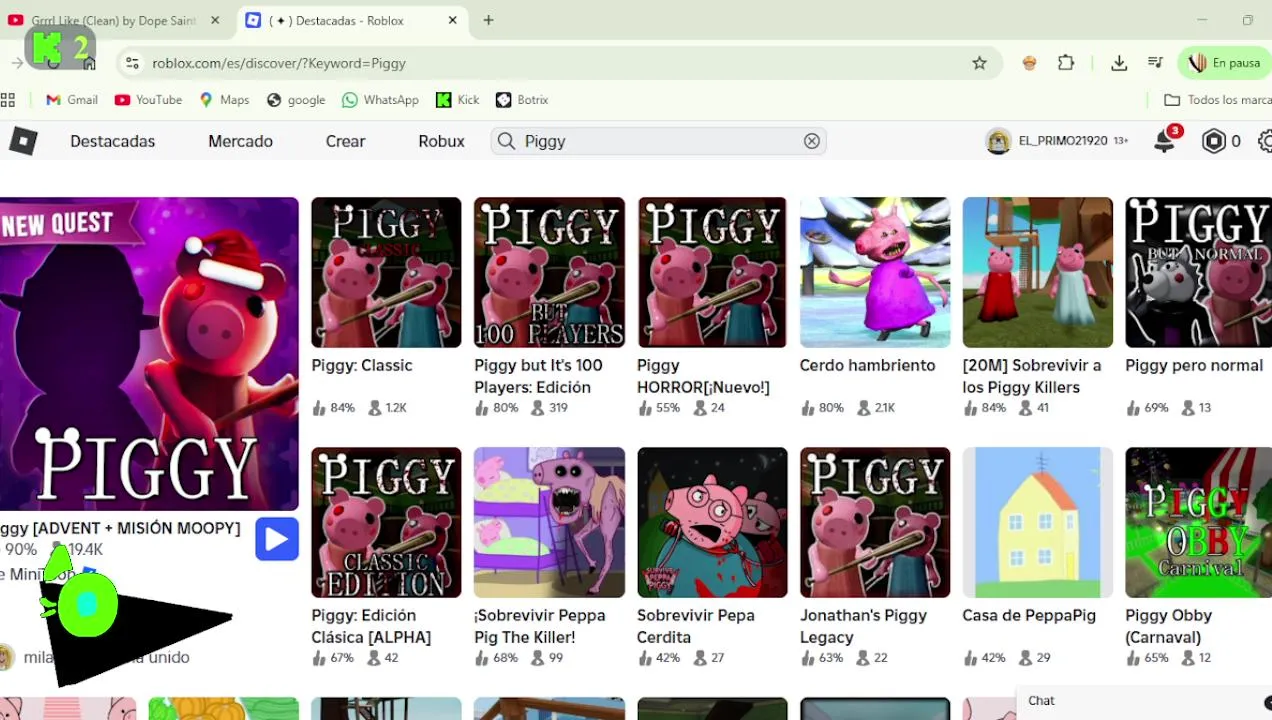Open the Kick bookmark
Screen dimensions: 1272x720
(458, 100)
